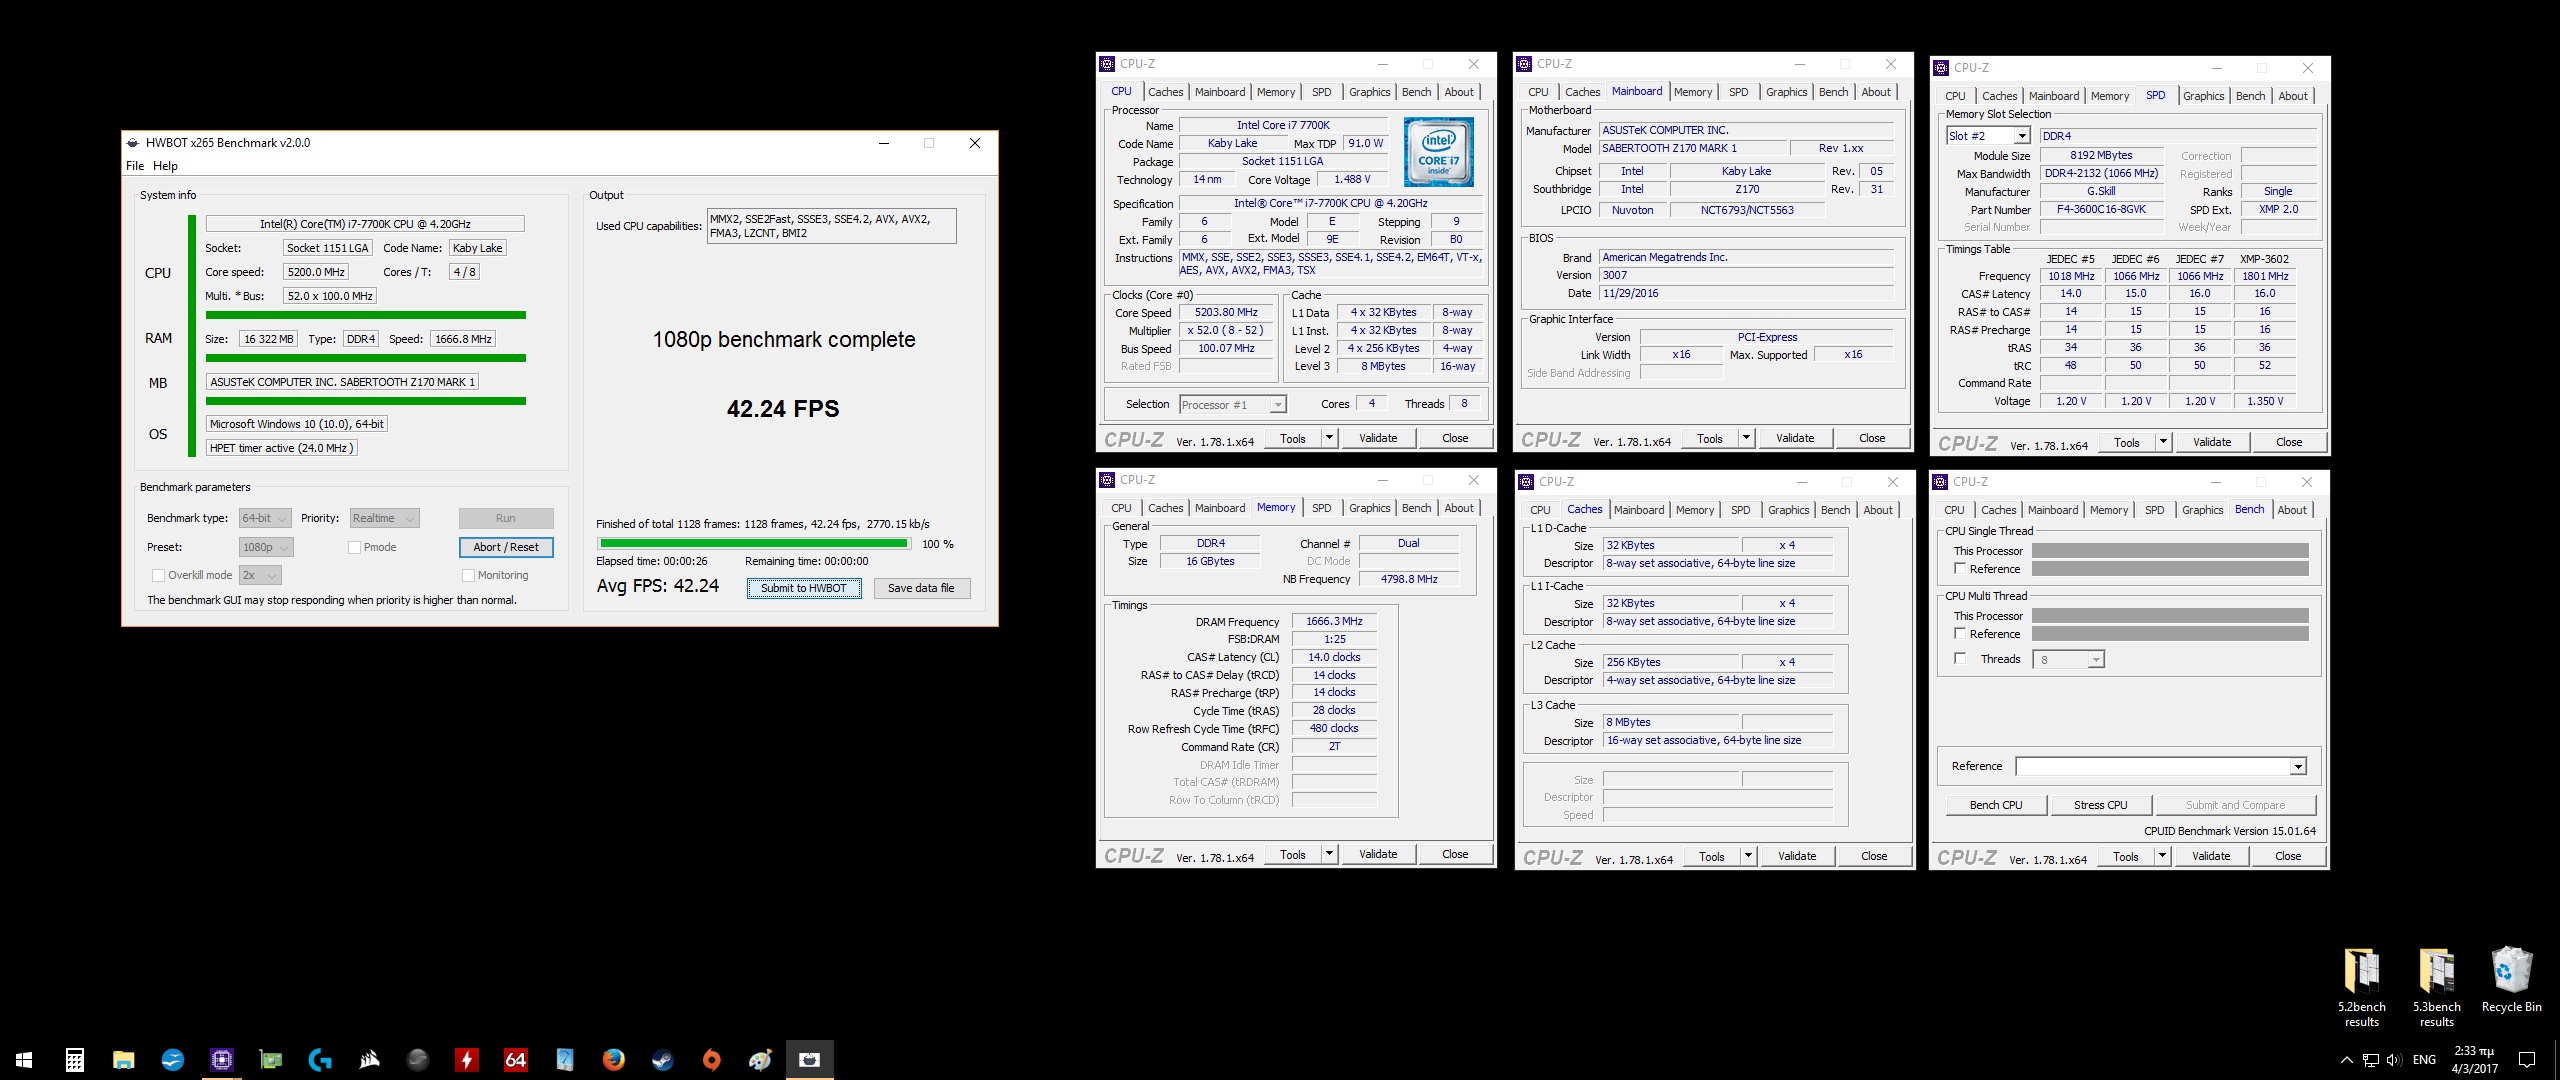Open the Overkill mode 2x dropdown
2560x1080 pixels.
pyautogui.click(x=260, y=575)
